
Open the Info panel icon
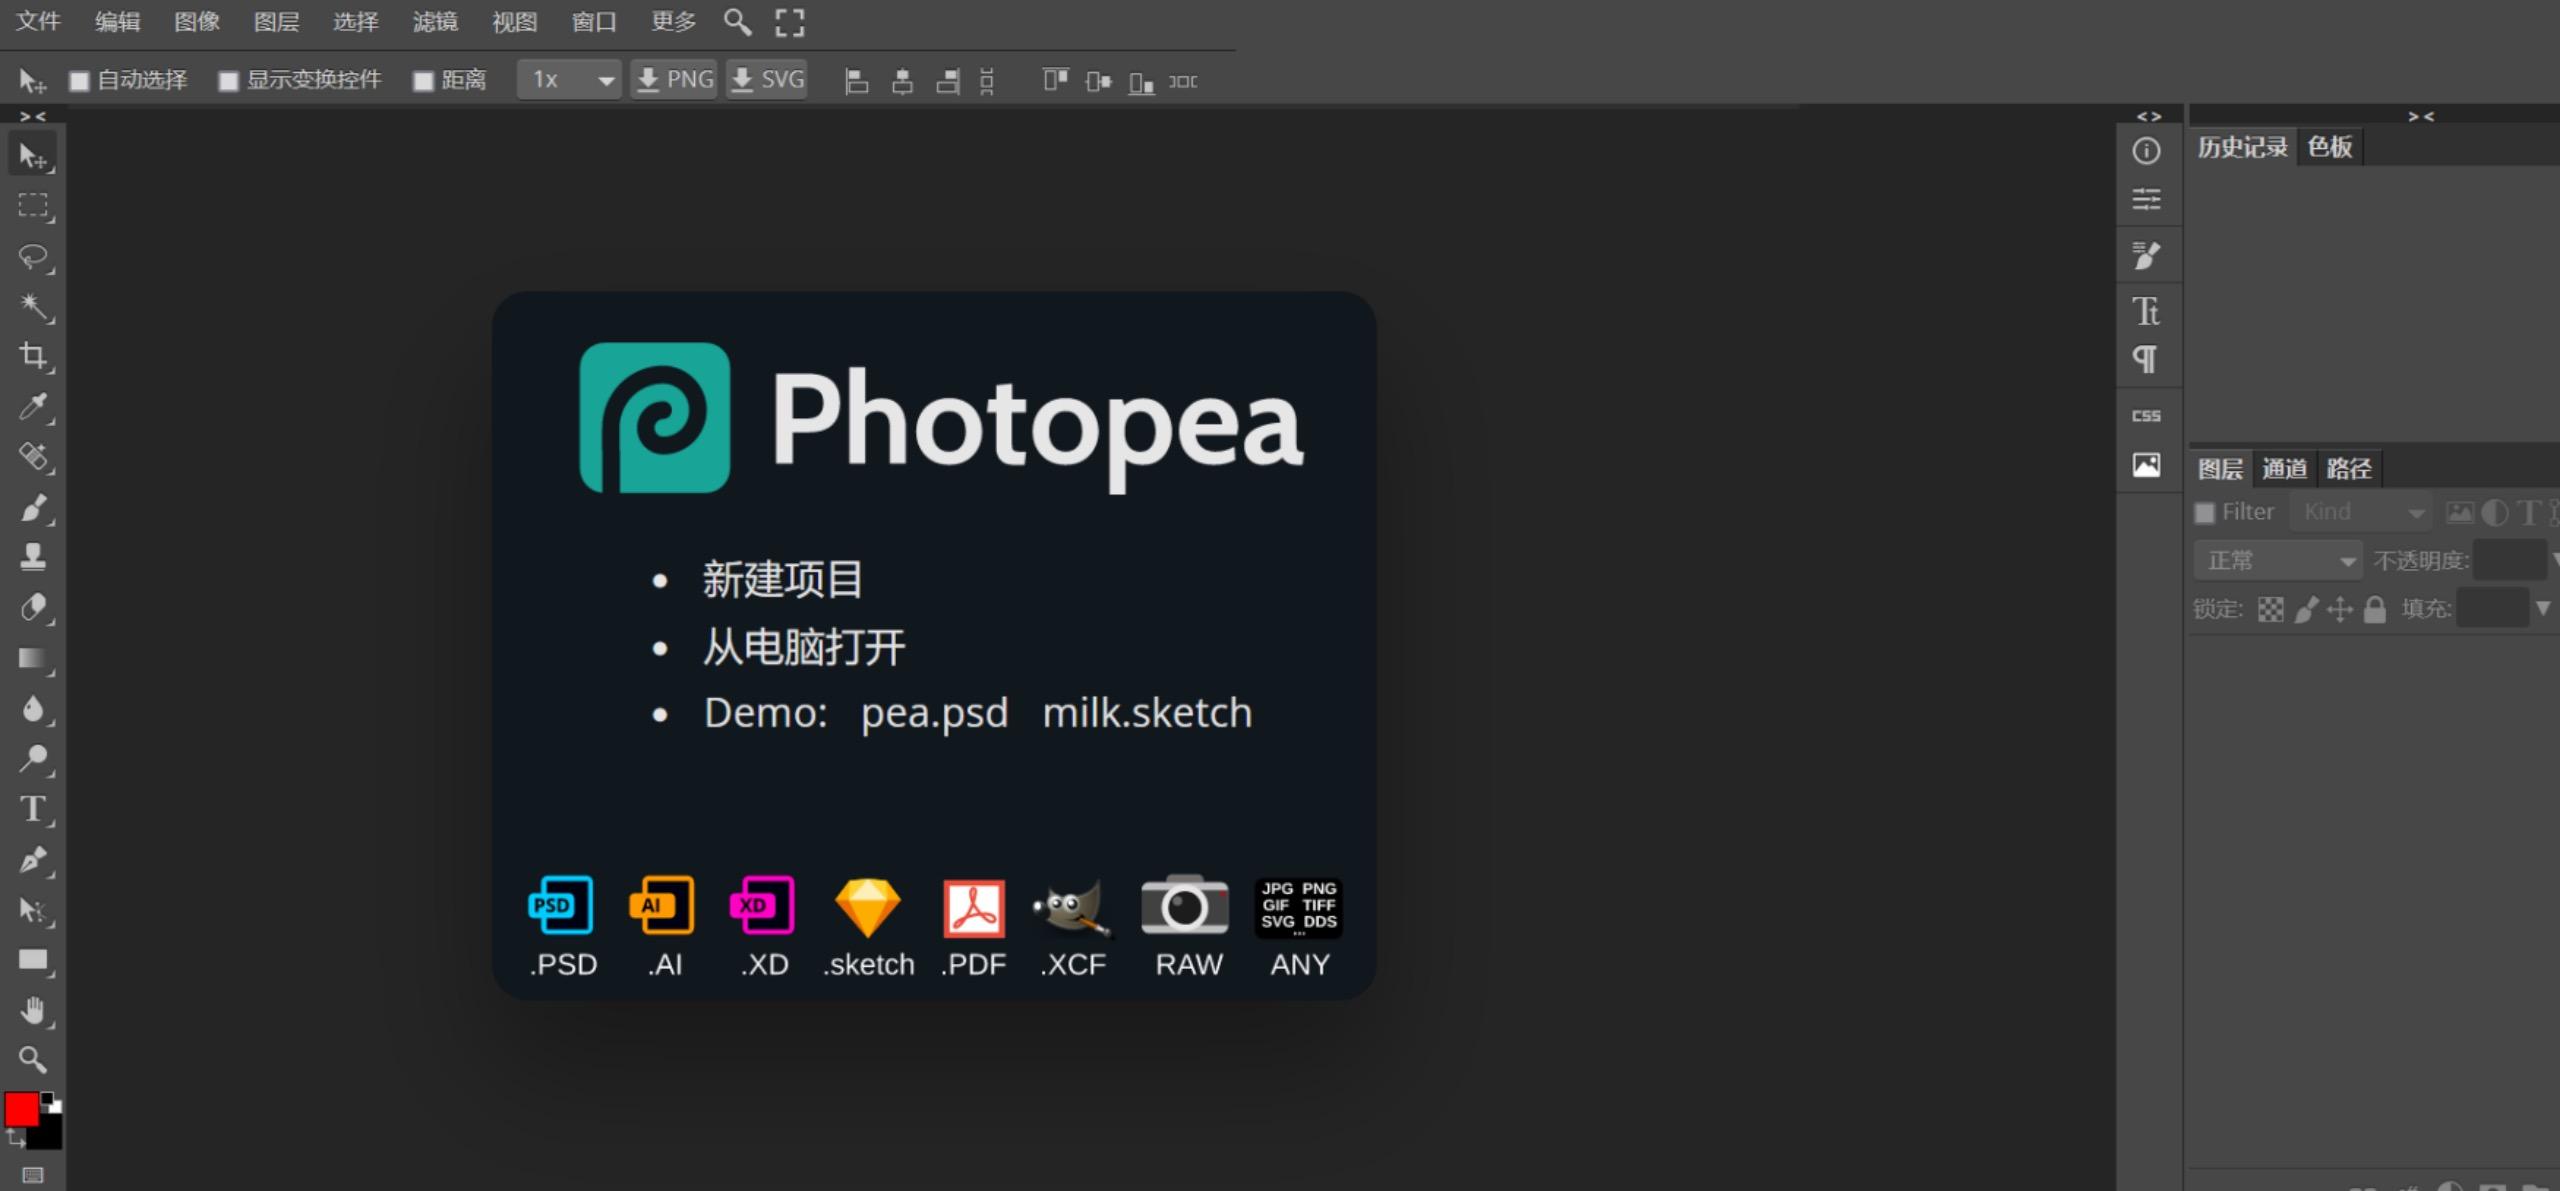point(2146,151)
